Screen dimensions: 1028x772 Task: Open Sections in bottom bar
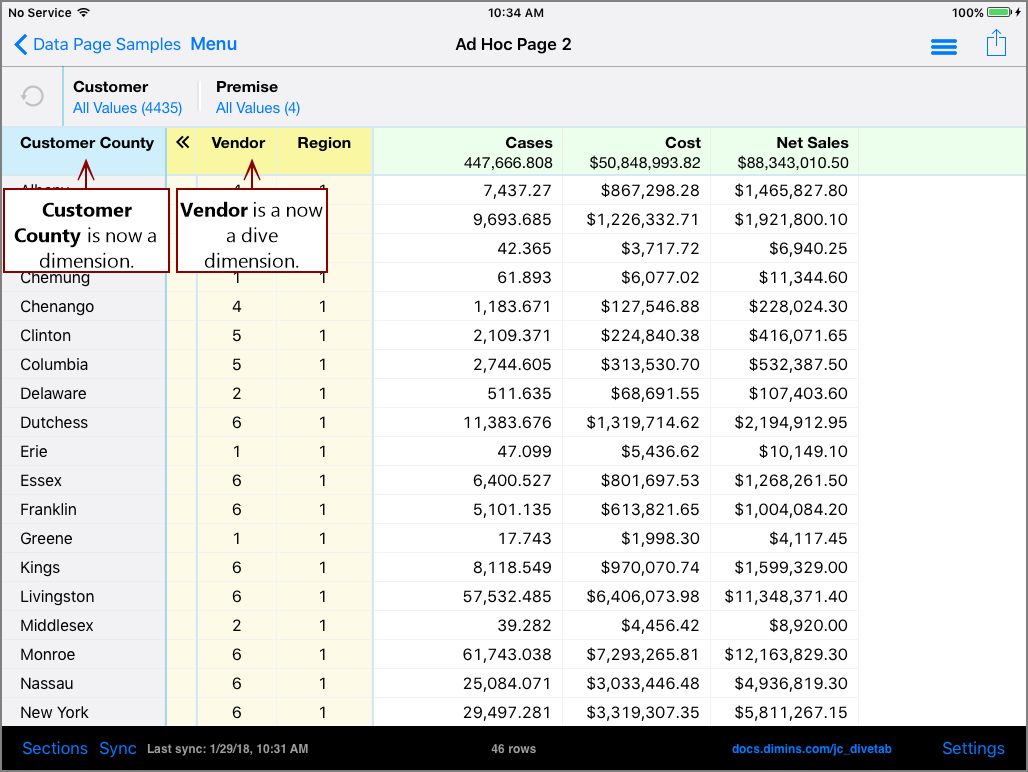(55, 748)
